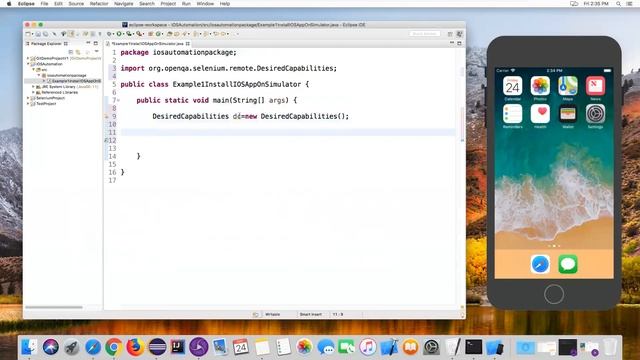This screenshot has height=360, width=640.
Task: Click the New Java Package toolbar icon
Action: [x=151, y=34]
